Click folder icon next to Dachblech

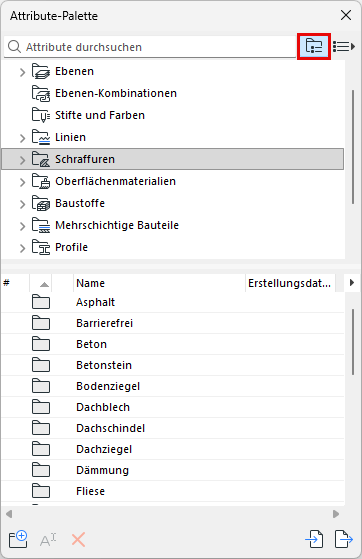point(41,407)
